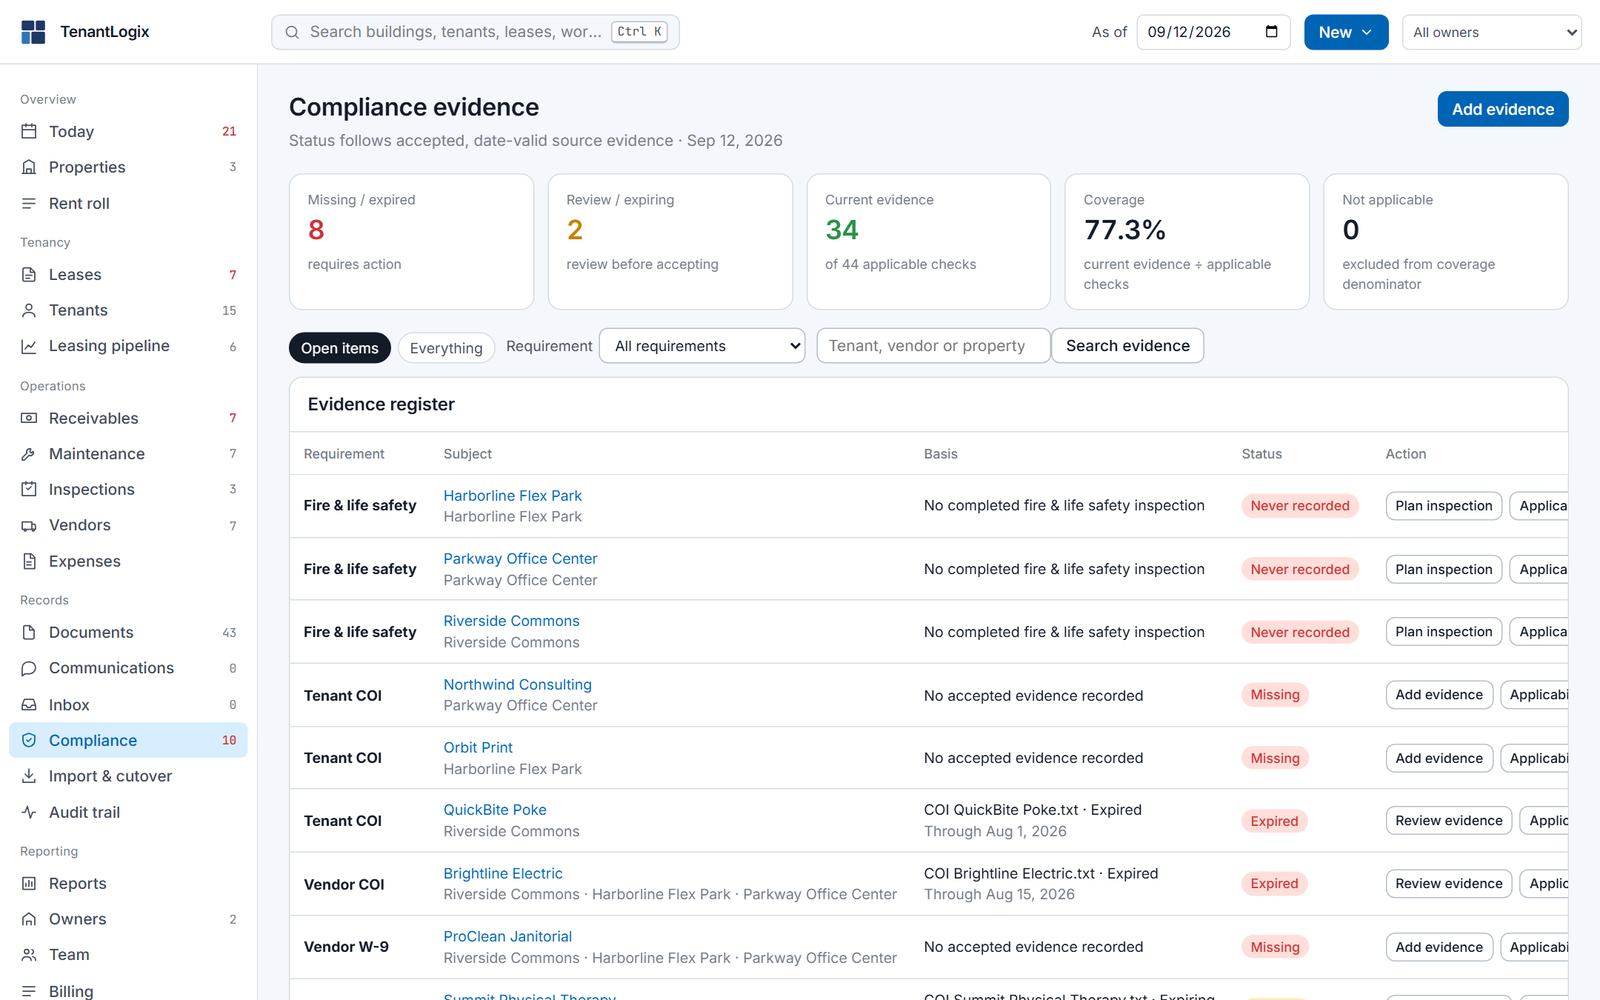Image resolution: width=1600 pixels, height=1000 pixels.
Task: Open the Northwind Consulting link
Action: (517, 684)
